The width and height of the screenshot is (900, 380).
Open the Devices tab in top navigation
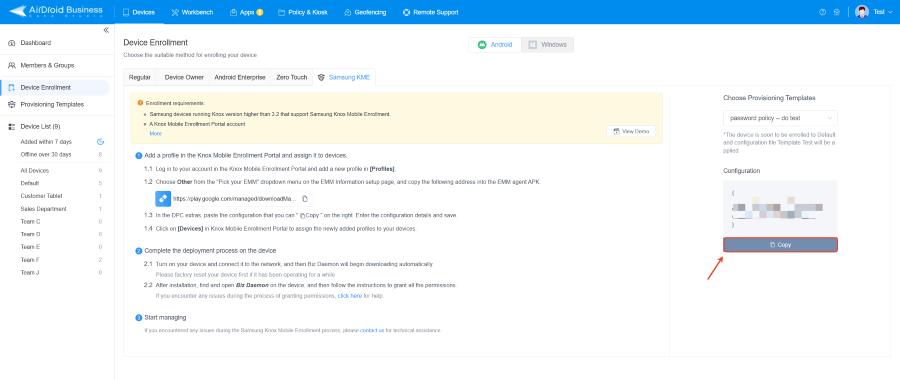pyautogui.click(x=139, y=12)
